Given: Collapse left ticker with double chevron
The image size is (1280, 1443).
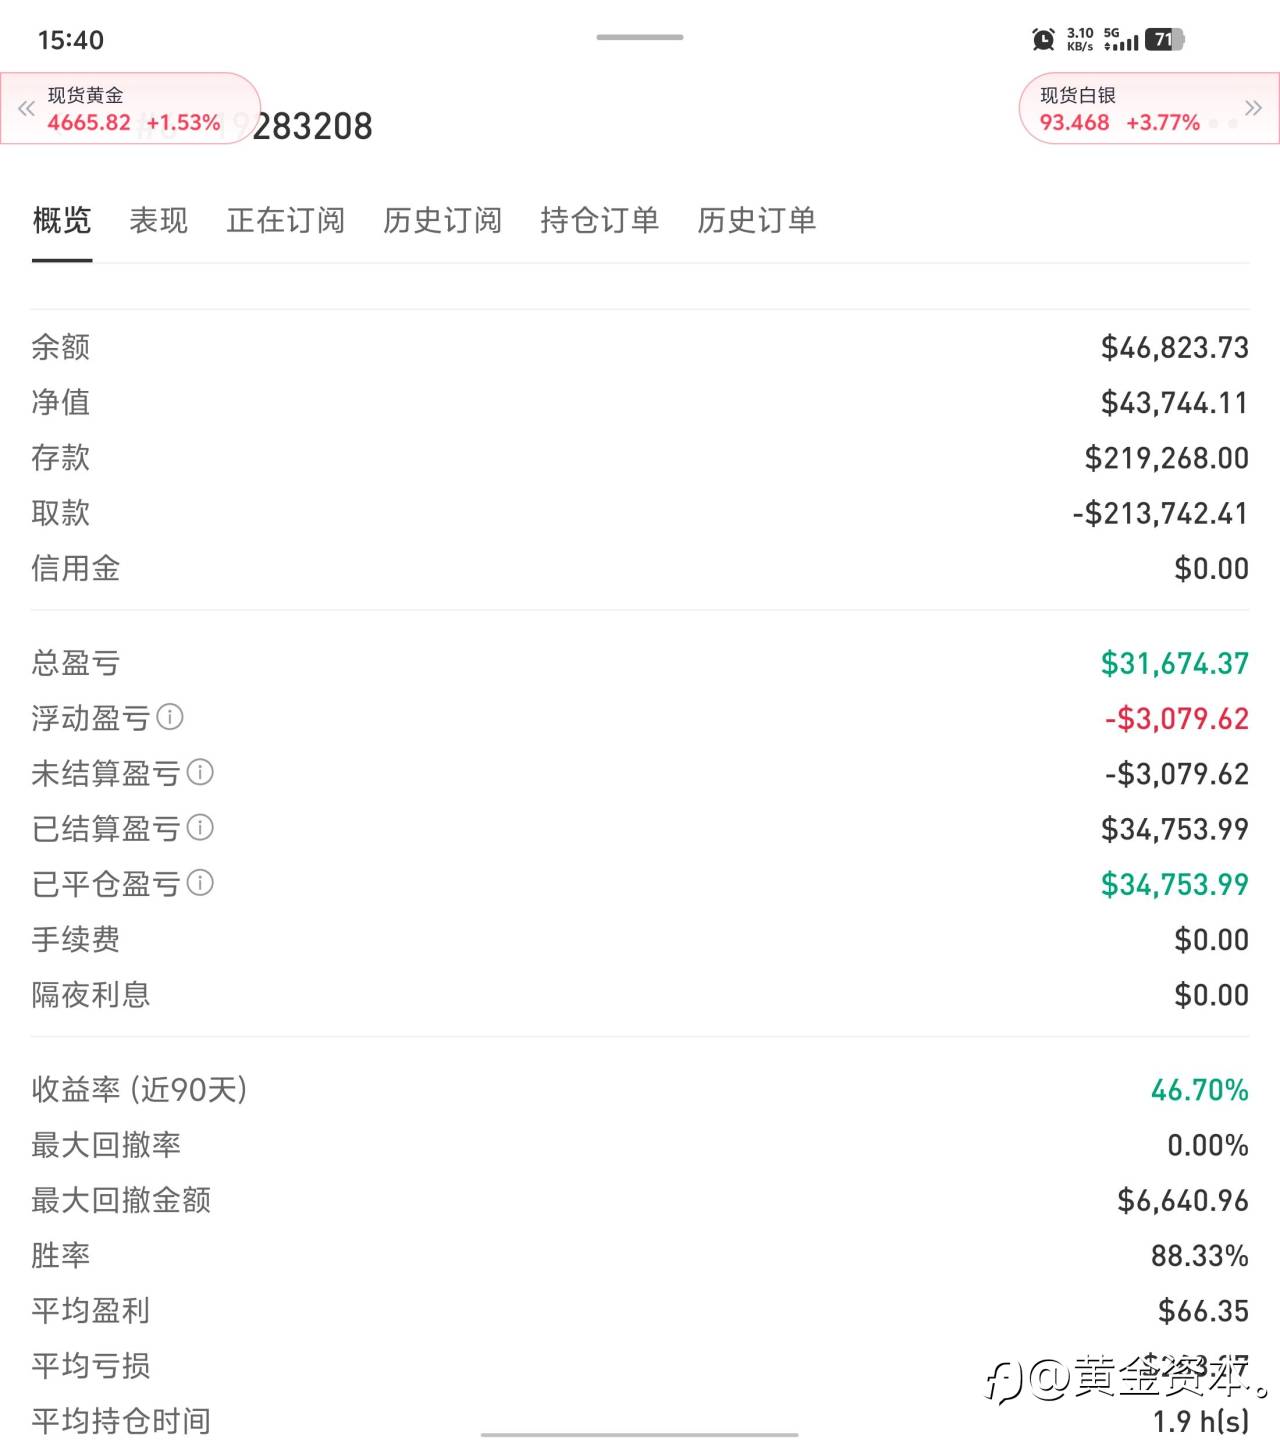Looking at the screenshot, I should tap(26, 108).
